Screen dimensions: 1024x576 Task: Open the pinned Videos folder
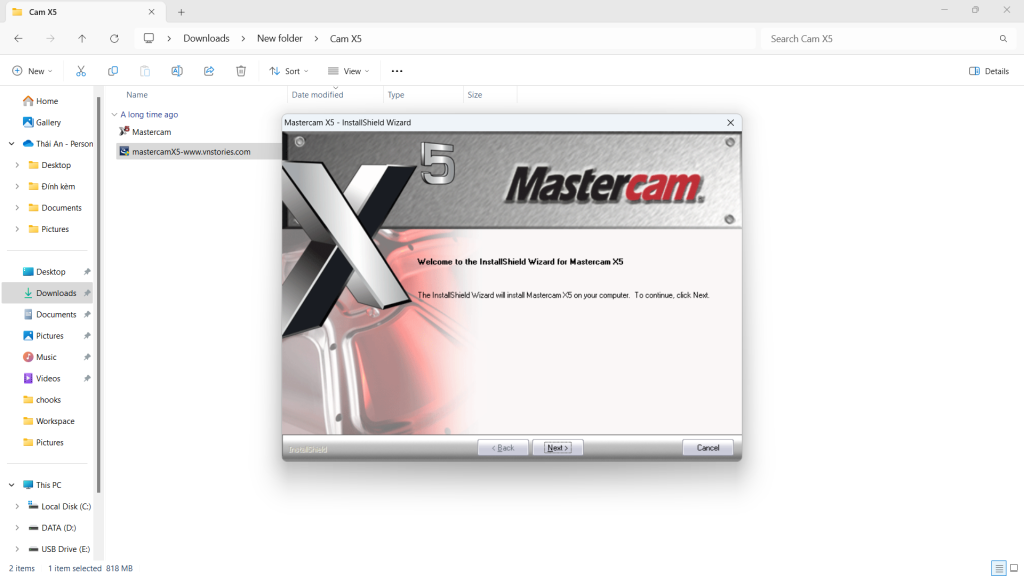[x=48, y=379]
